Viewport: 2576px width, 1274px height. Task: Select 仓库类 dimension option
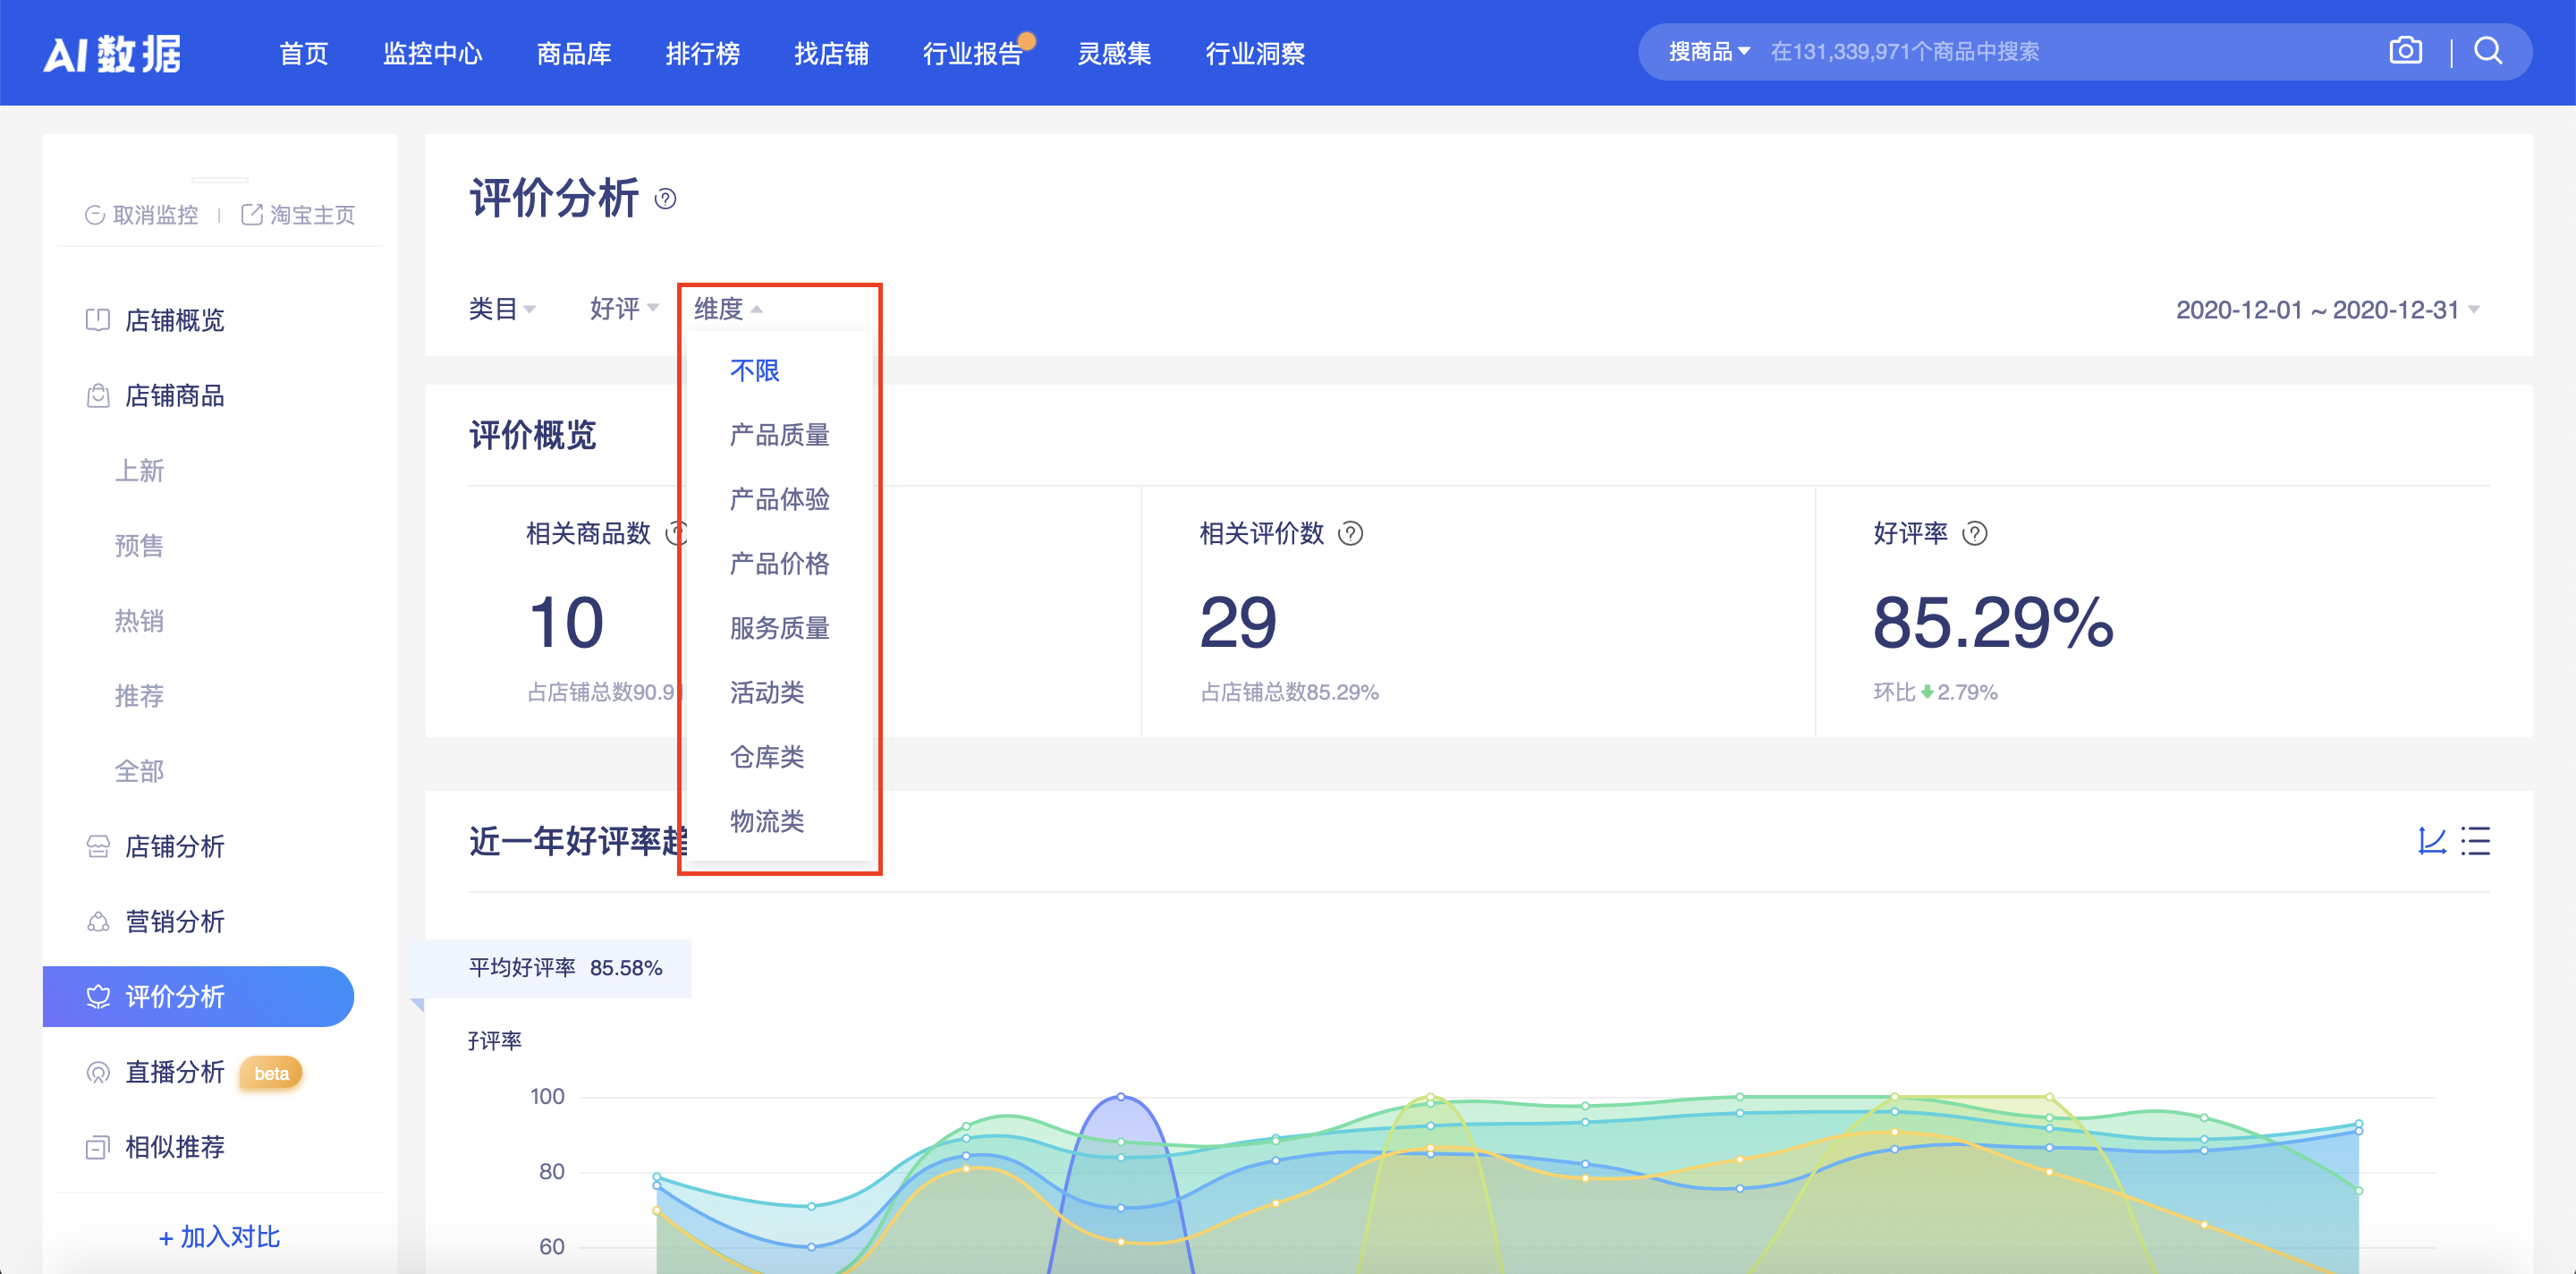click(x=767, y=757)
